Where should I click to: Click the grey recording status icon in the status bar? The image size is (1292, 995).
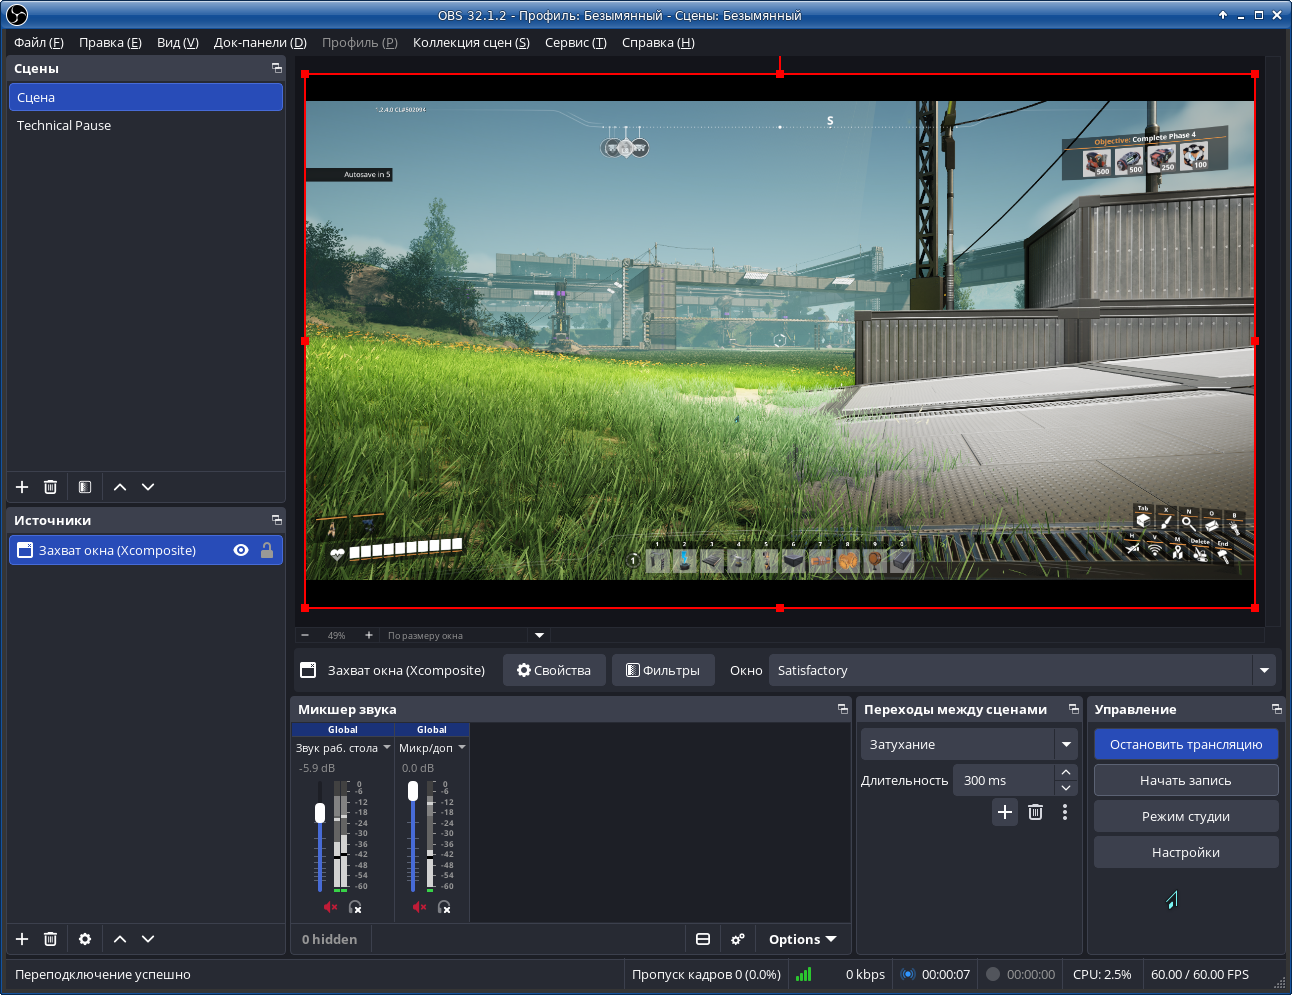(993, 974)
